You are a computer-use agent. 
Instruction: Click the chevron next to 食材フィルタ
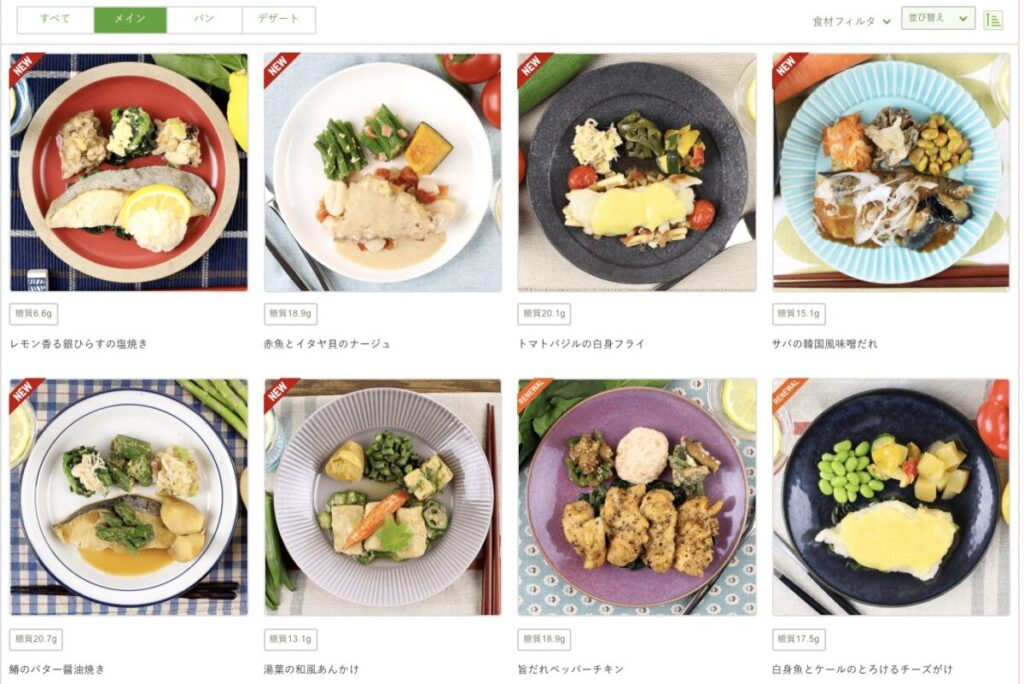pyautogui.click(x=886, y=22)
